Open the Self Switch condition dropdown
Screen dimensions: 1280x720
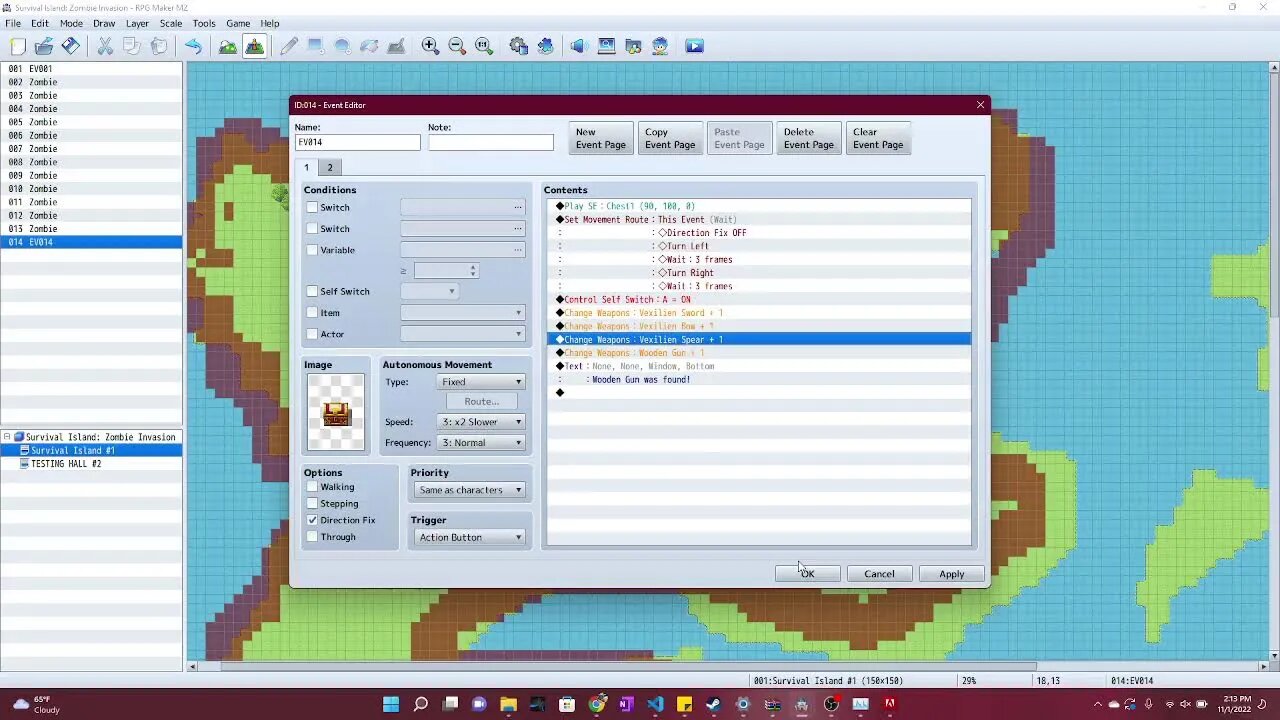(429, 291)
